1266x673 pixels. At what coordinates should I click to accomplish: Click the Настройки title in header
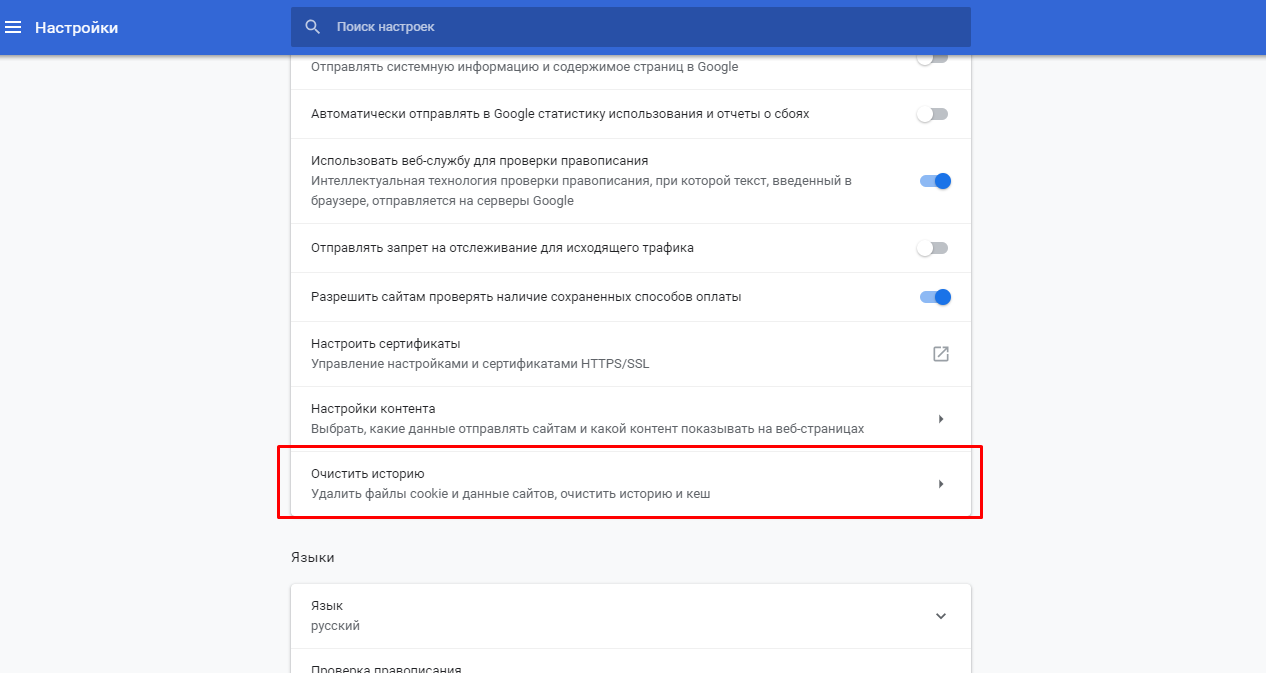pos(76,28)
